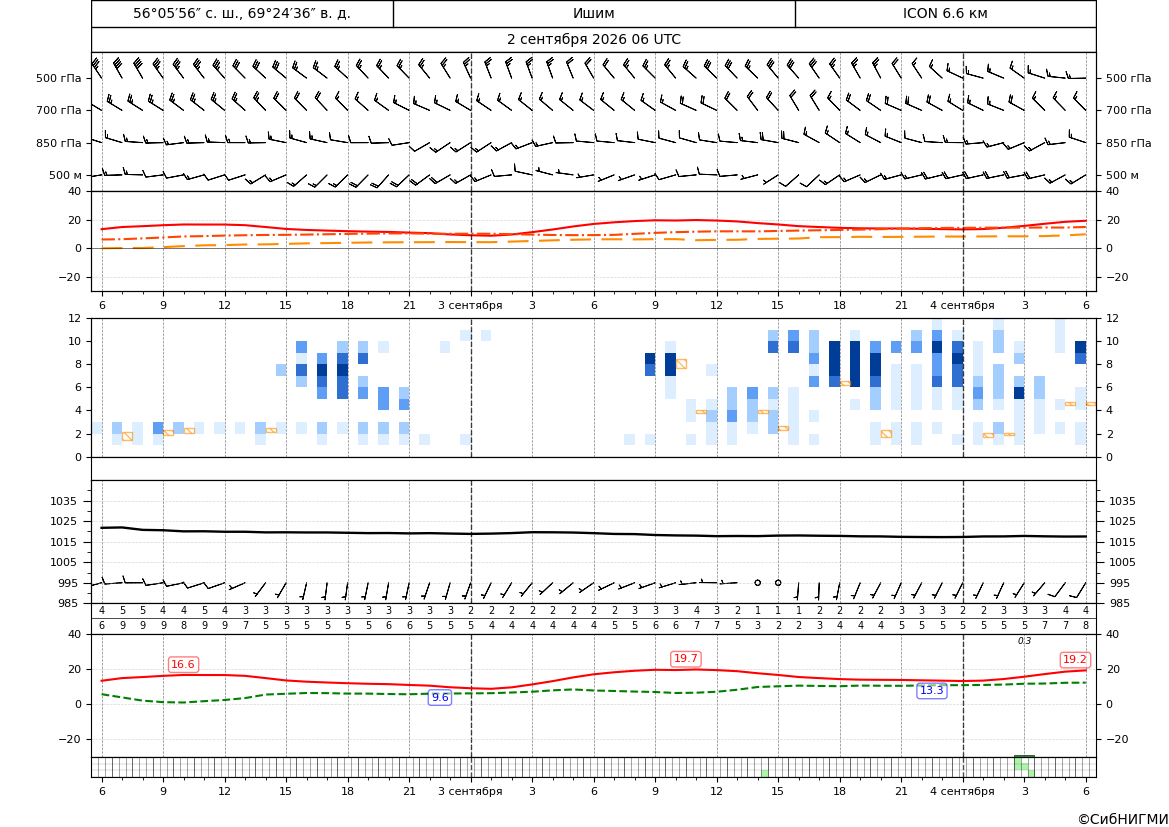Click orange hatched marker beside the 8 km cloud cell
Image resolution: width=1169 pixels, height=827 pixels.
[x=681, y=364]
